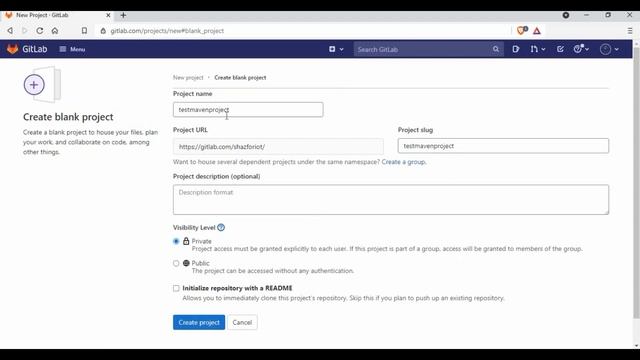
Task: Select the Public visibility radio button
Action: click(176, 263)
